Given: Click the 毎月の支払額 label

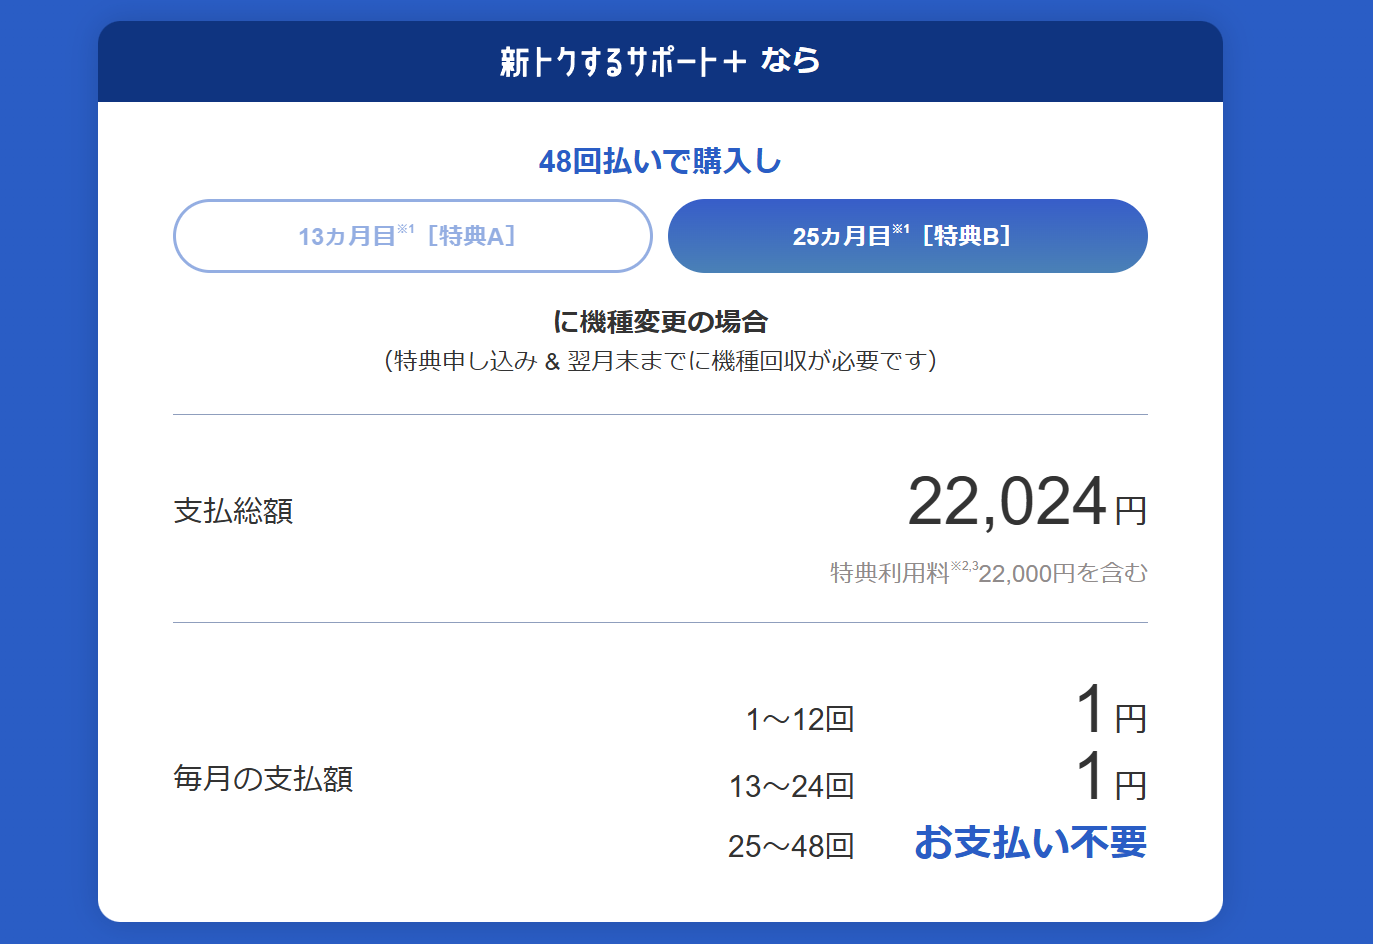Looking at the screenshot, I should 263,778.
